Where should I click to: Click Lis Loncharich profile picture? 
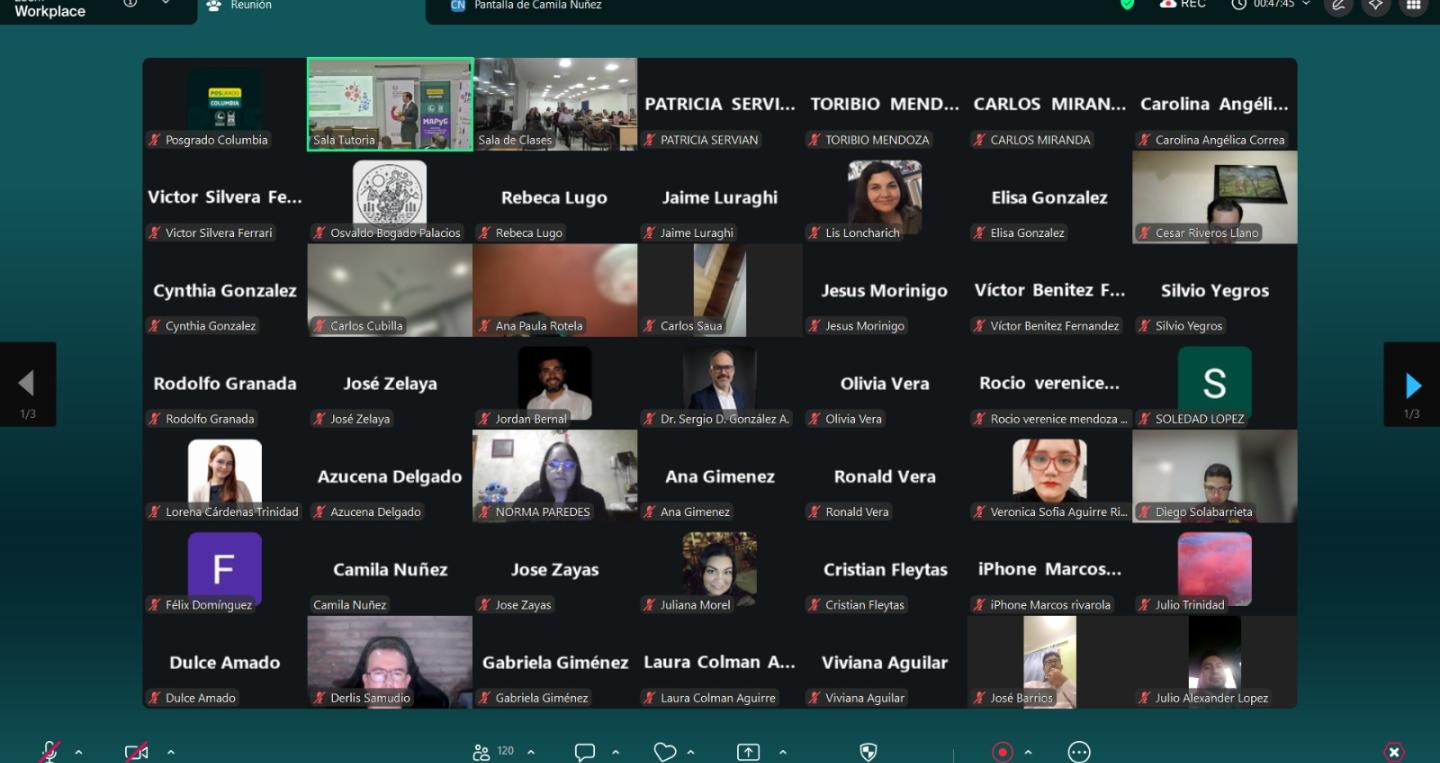coord(885,196)
